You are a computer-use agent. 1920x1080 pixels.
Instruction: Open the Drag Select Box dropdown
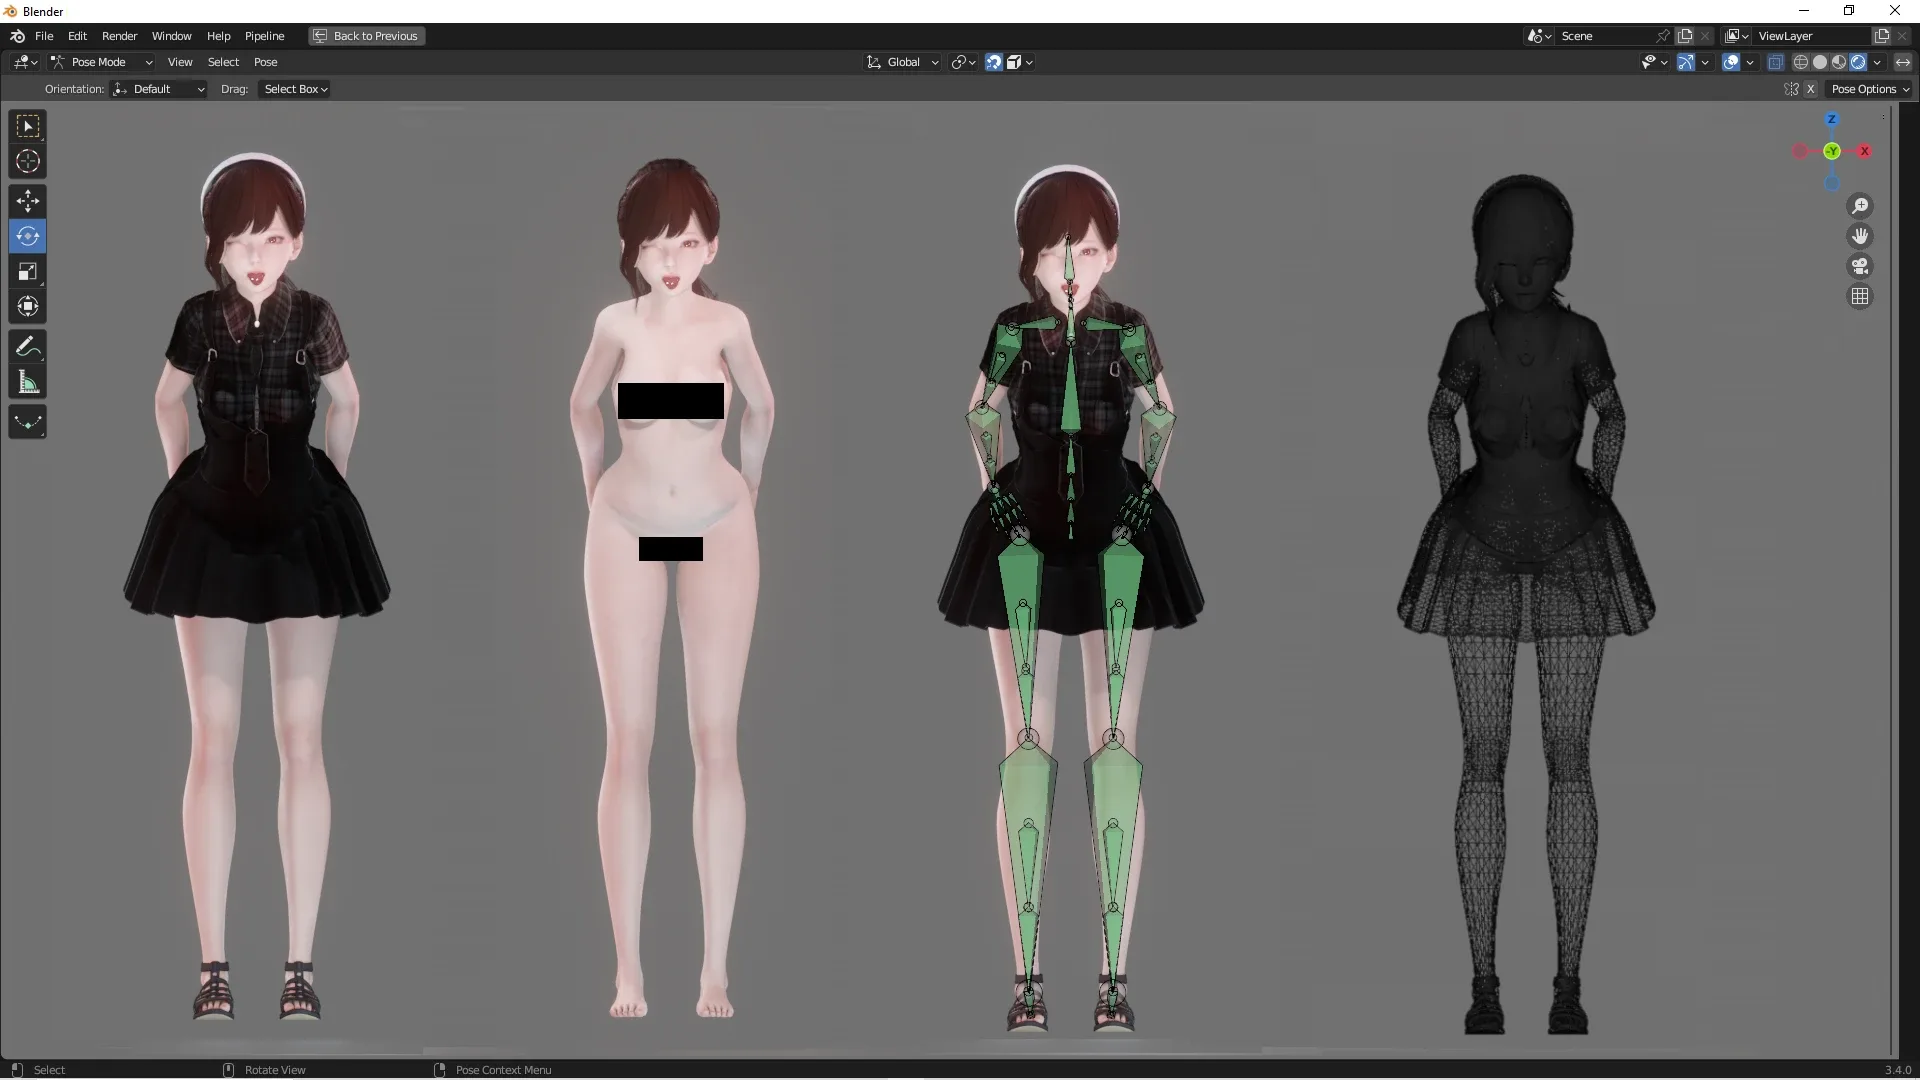pos(294,88)
